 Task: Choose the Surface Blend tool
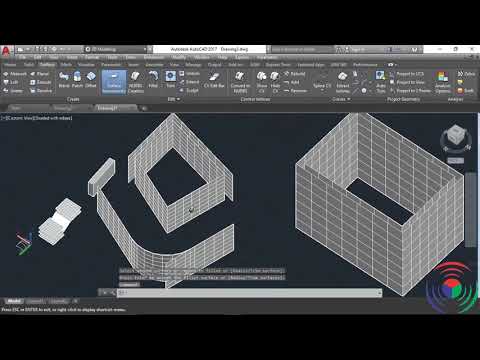64,79
